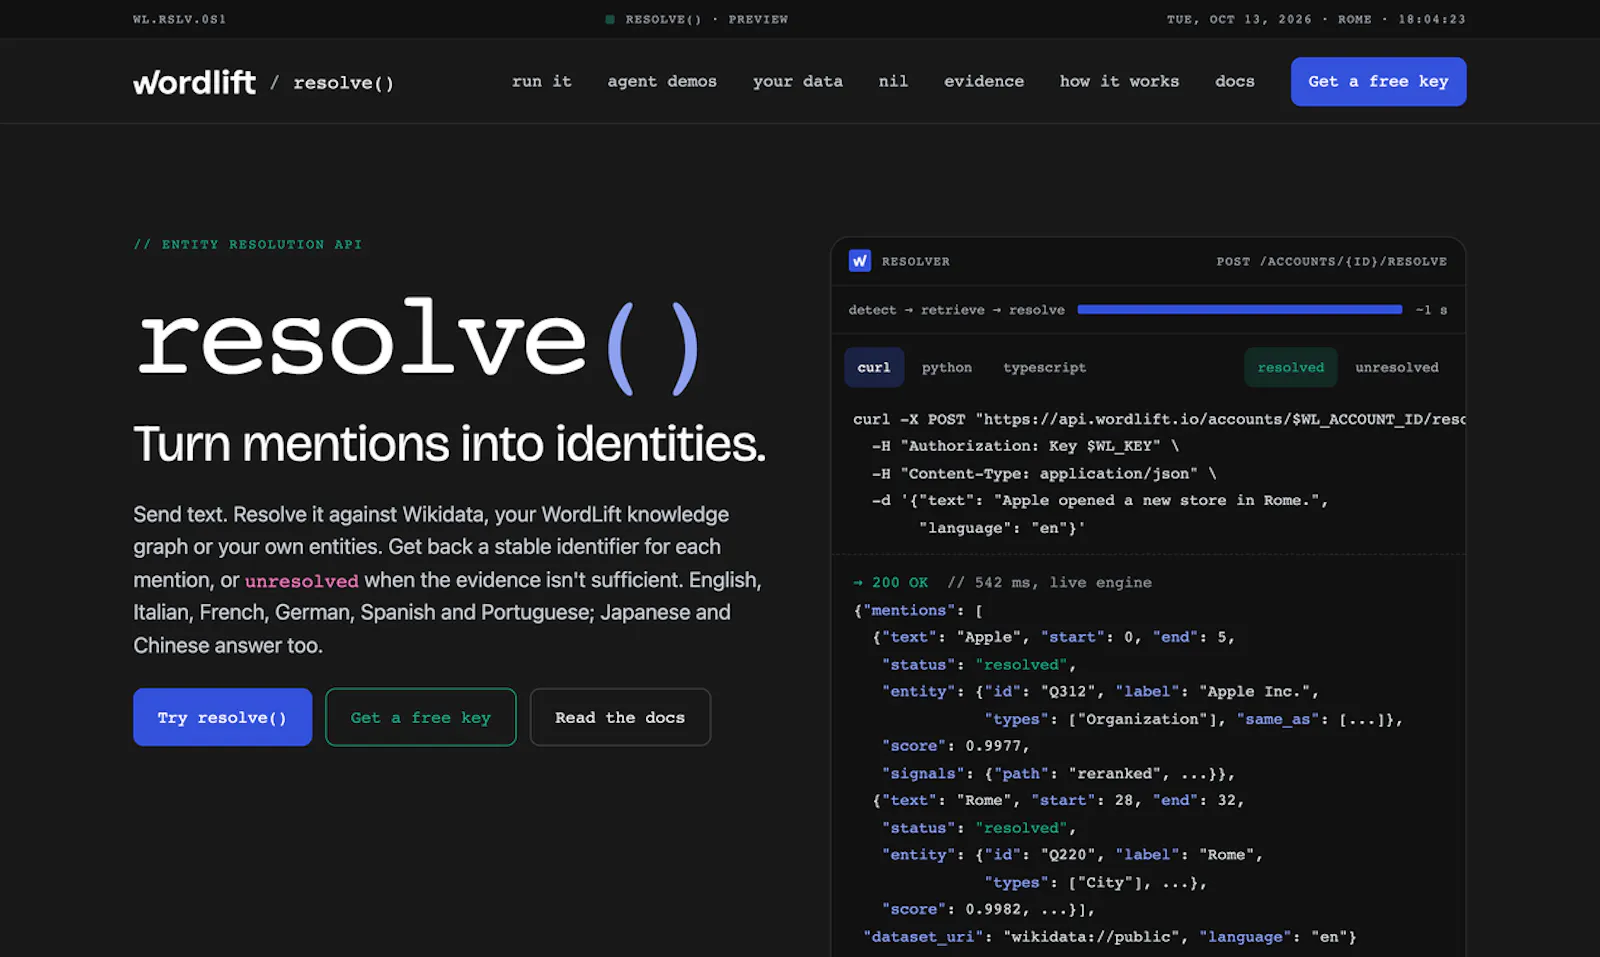This screenshot has height=957, width=1600.
Task: Click the 'Content-Type: application/json' code line
Action: 1044,473
